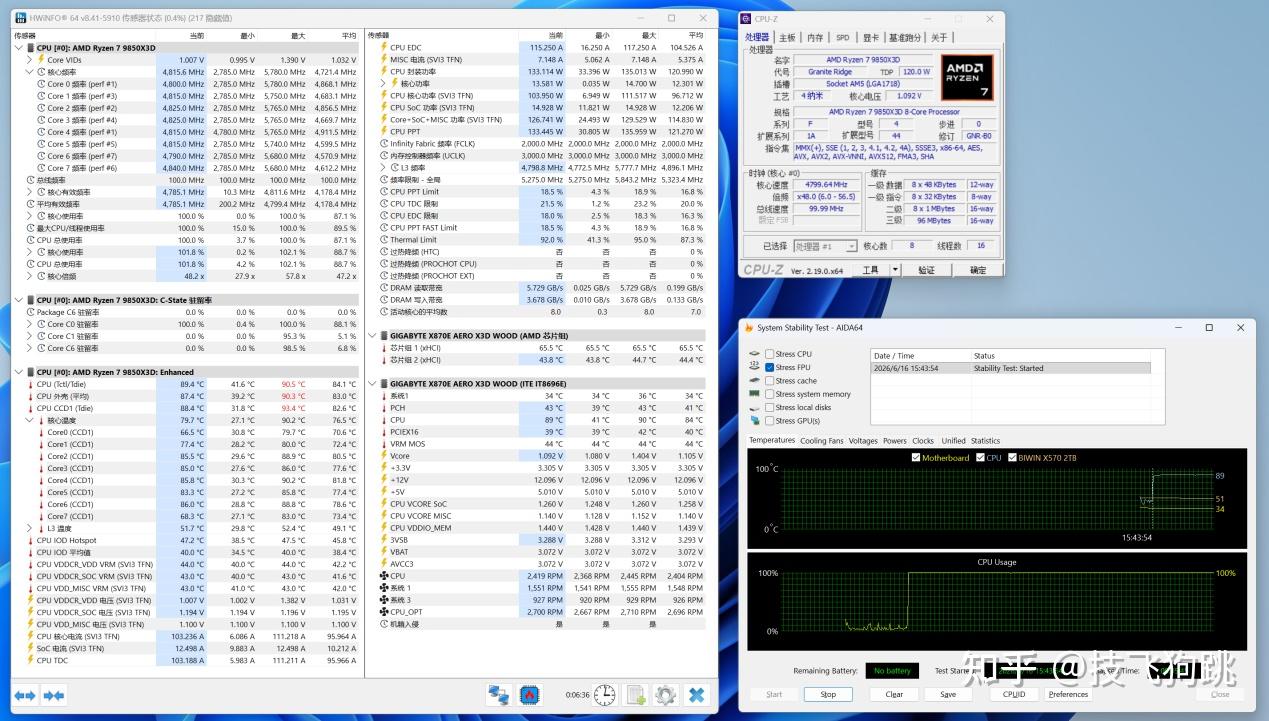Click thermometer icon beside CPU (Tctl/Tdie) row
The height and width of the screenshot is (721, 1269).
pos(30,384)
